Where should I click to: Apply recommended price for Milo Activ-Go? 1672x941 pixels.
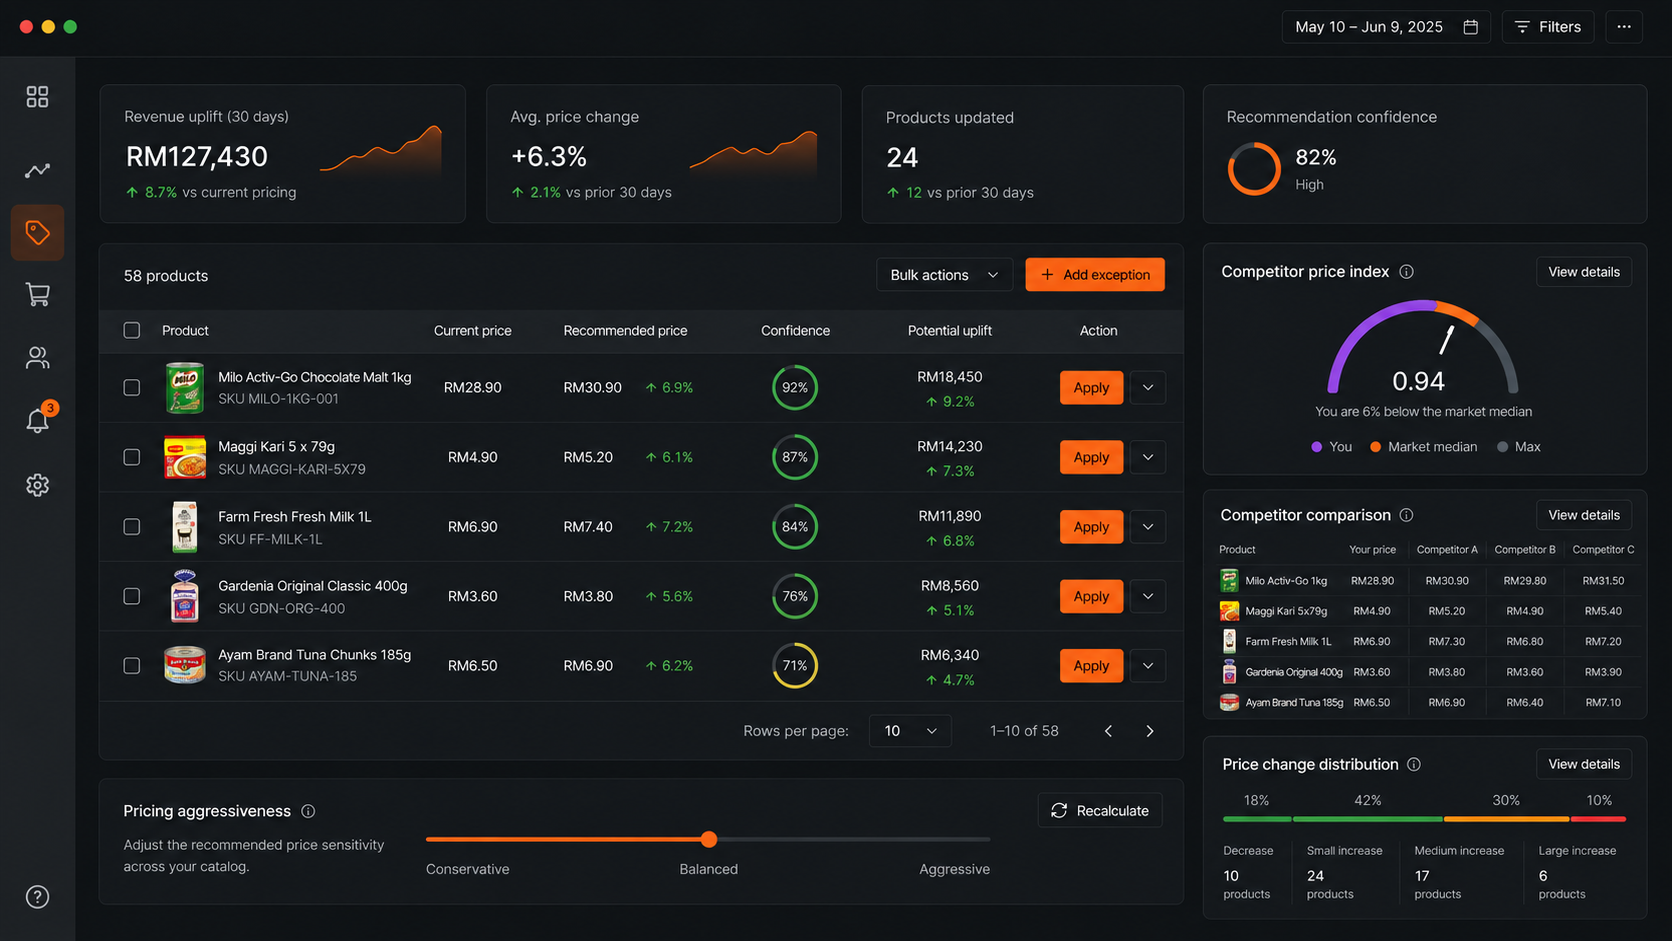[x=1091, y=388]
